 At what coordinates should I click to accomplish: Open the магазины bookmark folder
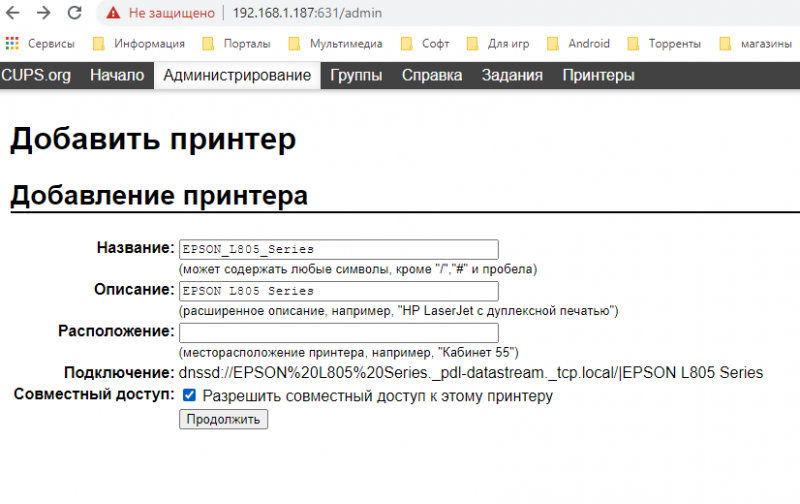pos(756,44)
